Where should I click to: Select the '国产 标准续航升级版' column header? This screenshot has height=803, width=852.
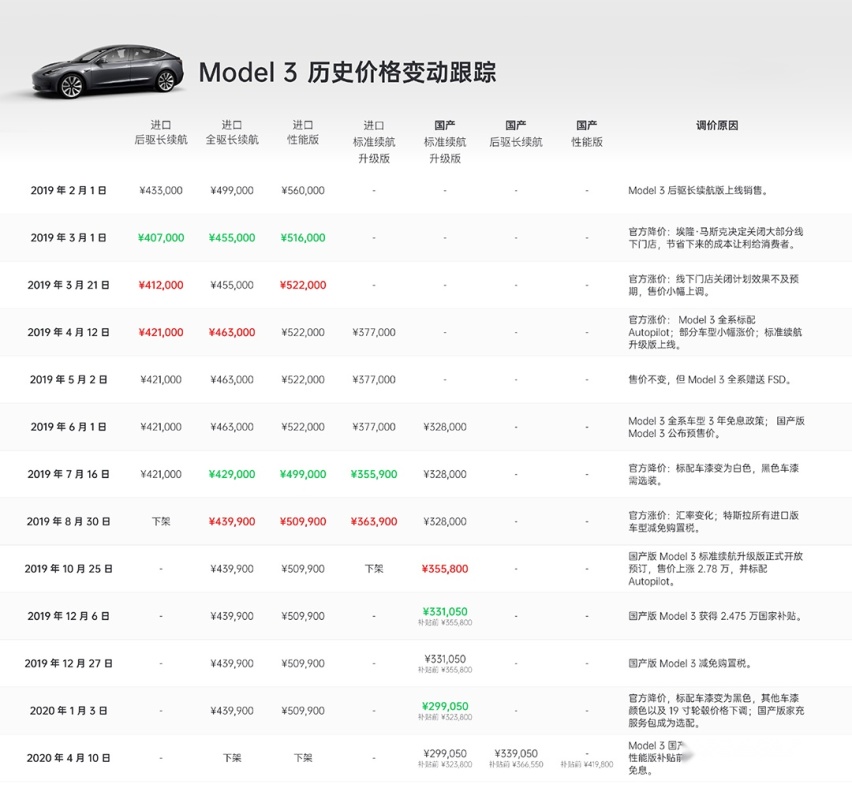click(x=445, y=142)
